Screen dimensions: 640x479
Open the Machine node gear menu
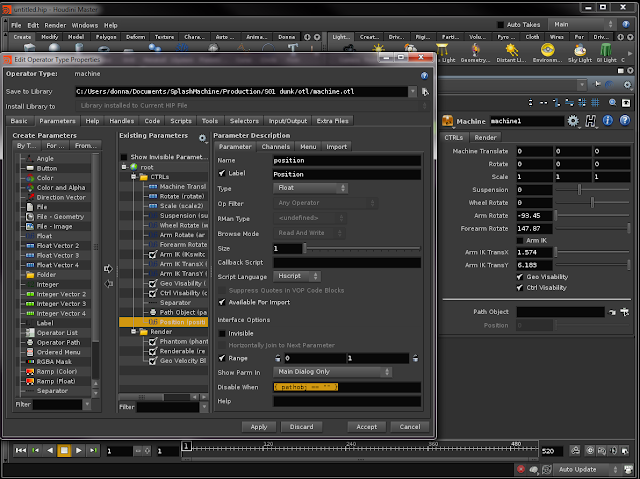[x=573, y=121]
